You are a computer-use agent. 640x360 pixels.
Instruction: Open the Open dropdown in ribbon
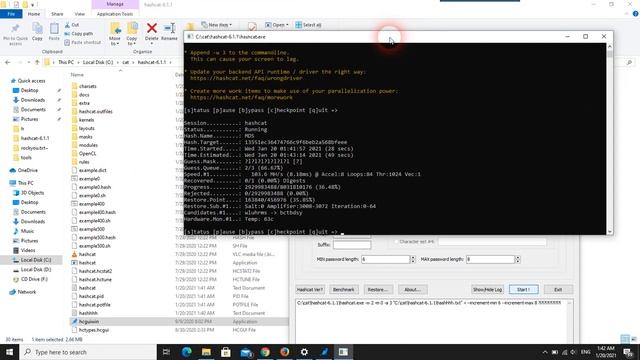point(277,25)
